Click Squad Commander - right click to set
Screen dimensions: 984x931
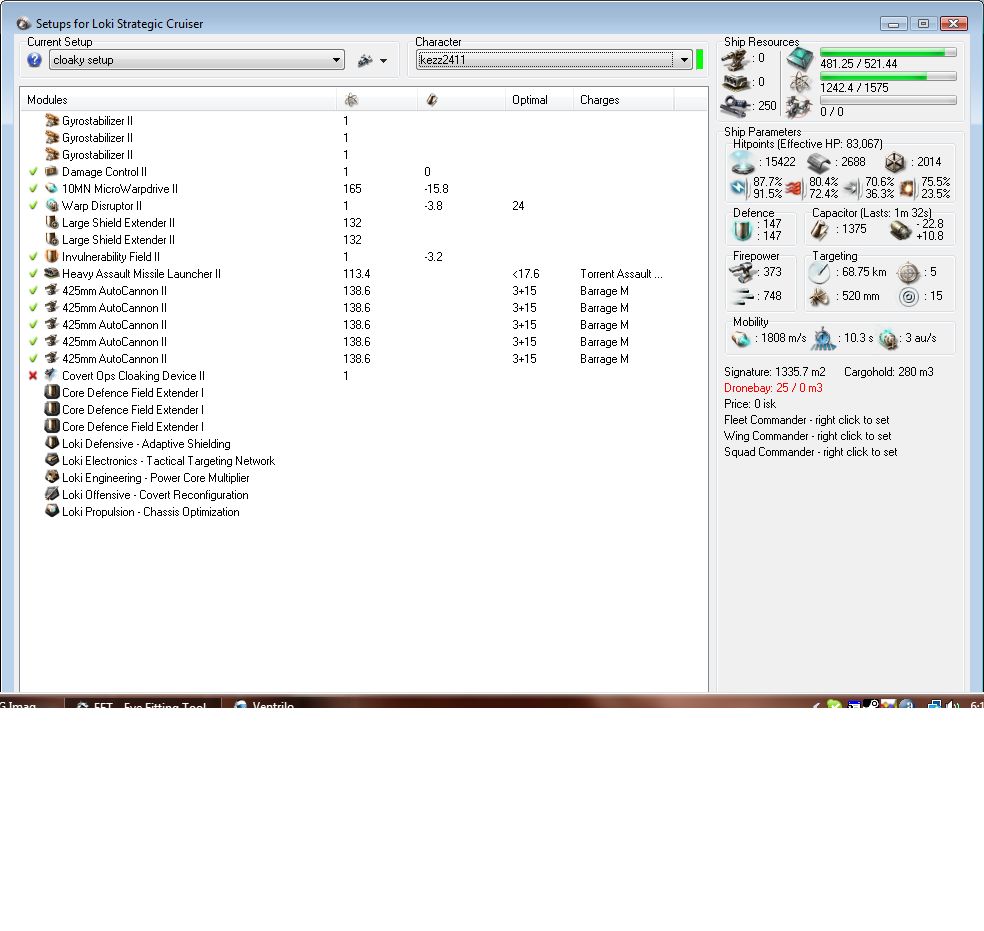coord(810,452)
